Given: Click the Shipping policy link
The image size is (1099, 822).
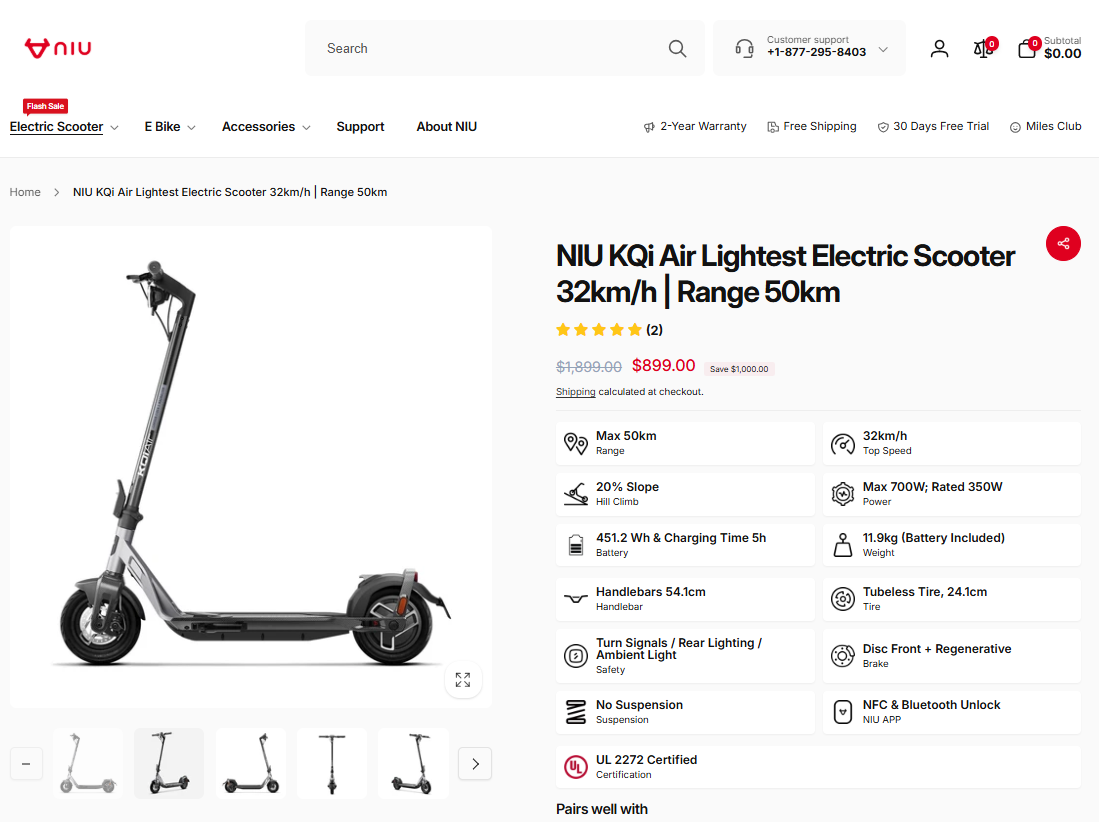Looking at the screenshot, I should coord(575,392).
